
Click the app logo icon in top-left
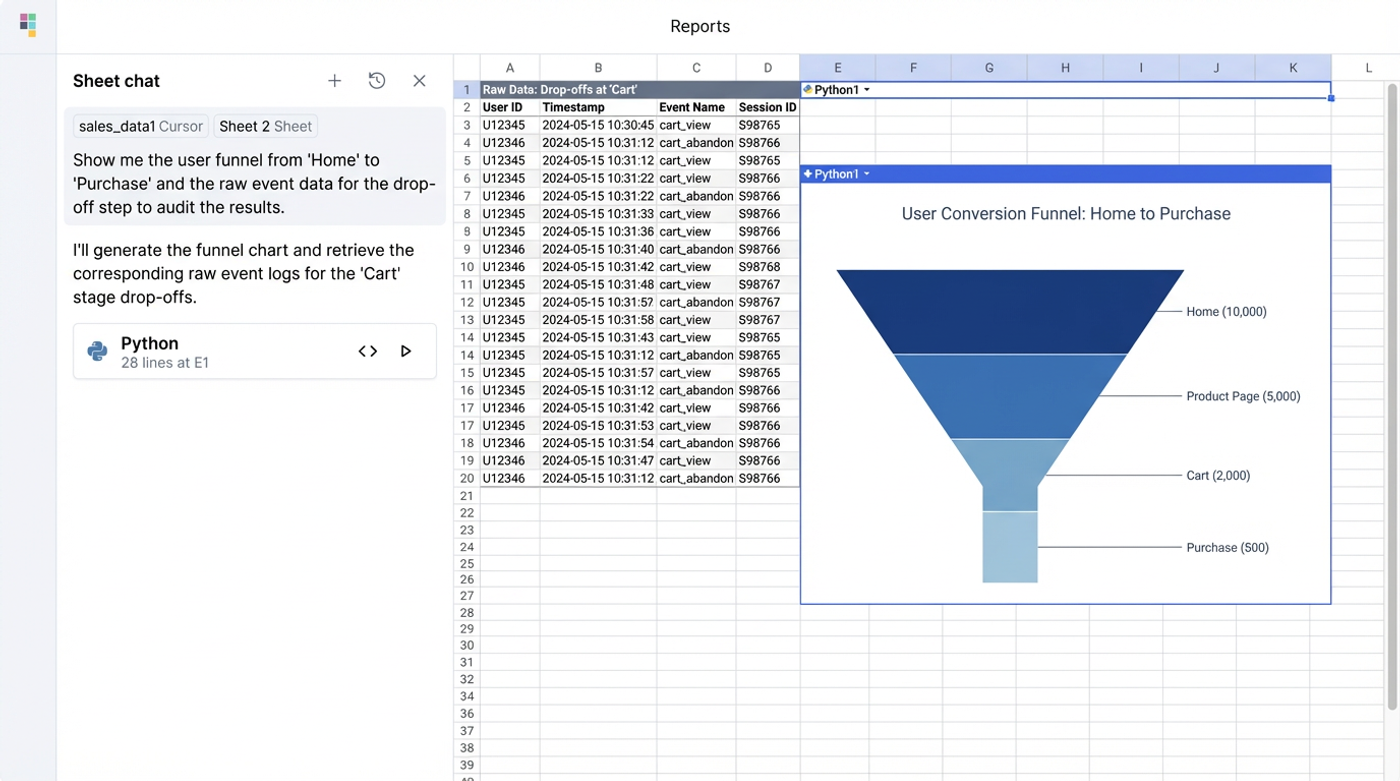pos(28,25)
